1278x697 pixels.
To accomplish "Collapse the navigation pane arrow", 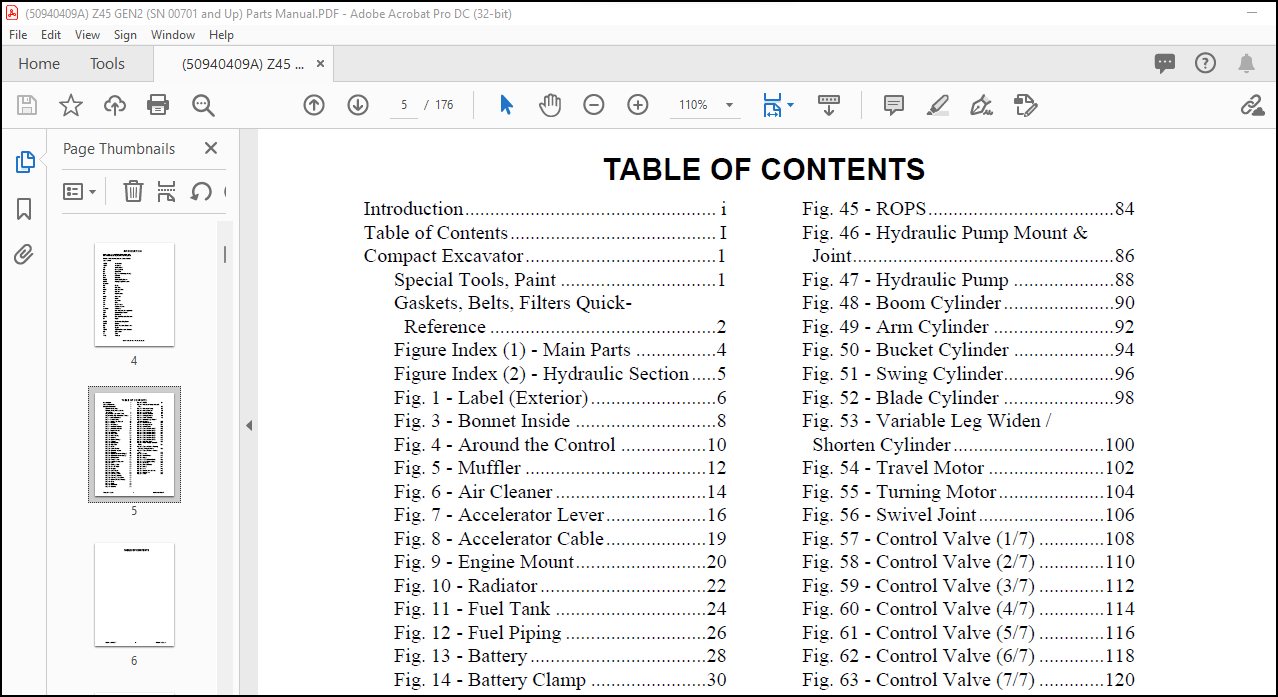I will pos(249,425).
